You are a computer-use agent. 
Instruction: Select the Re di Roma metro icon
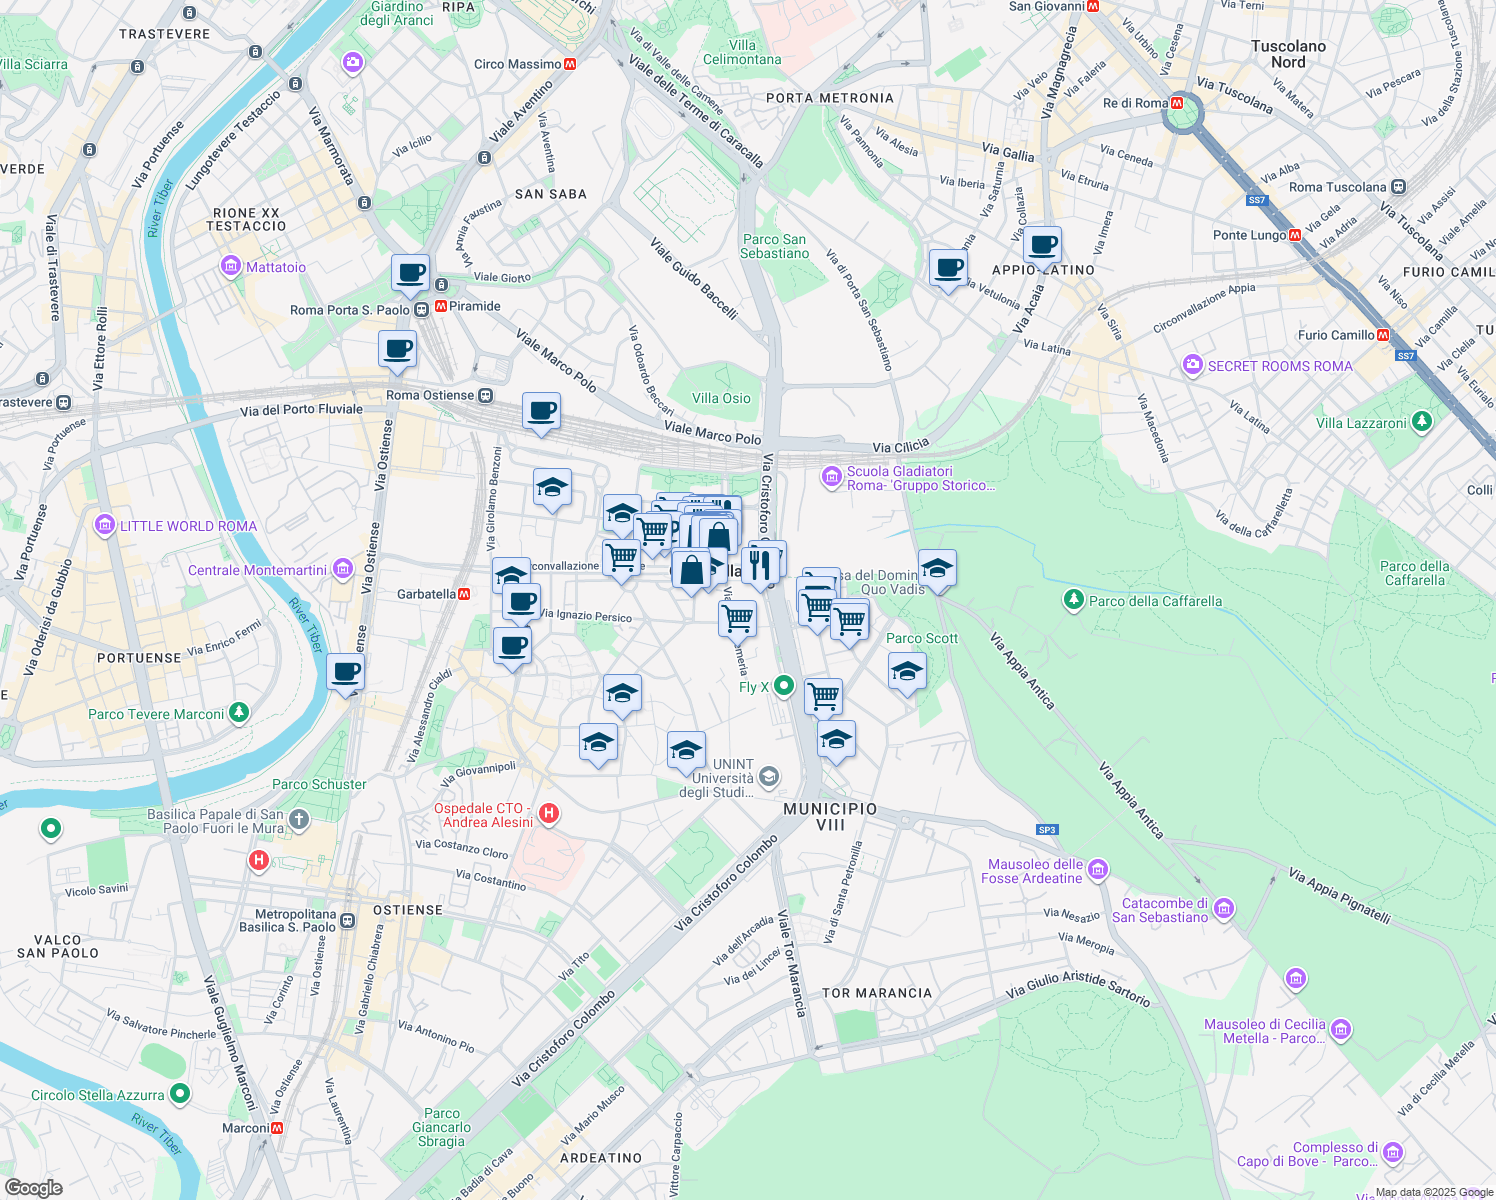(x=1176, y=102)
